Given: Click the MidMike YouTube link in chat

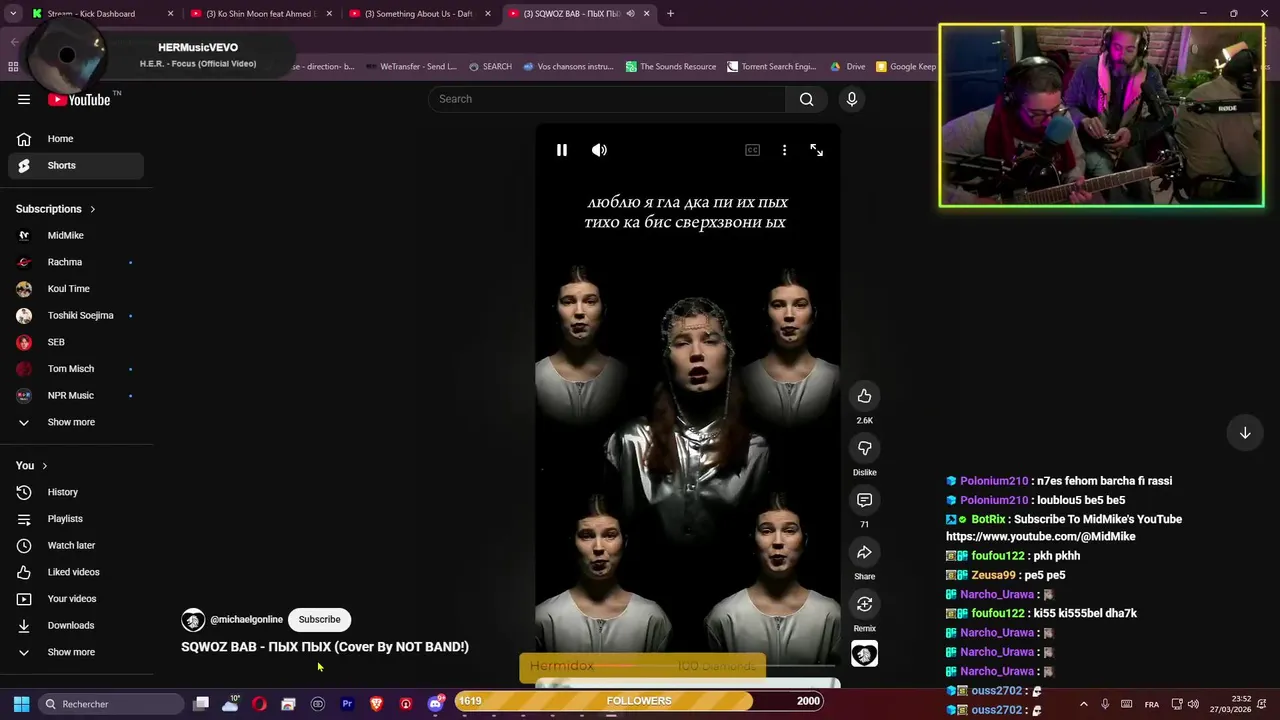Looking at the screenshot, I should 1040,537.
